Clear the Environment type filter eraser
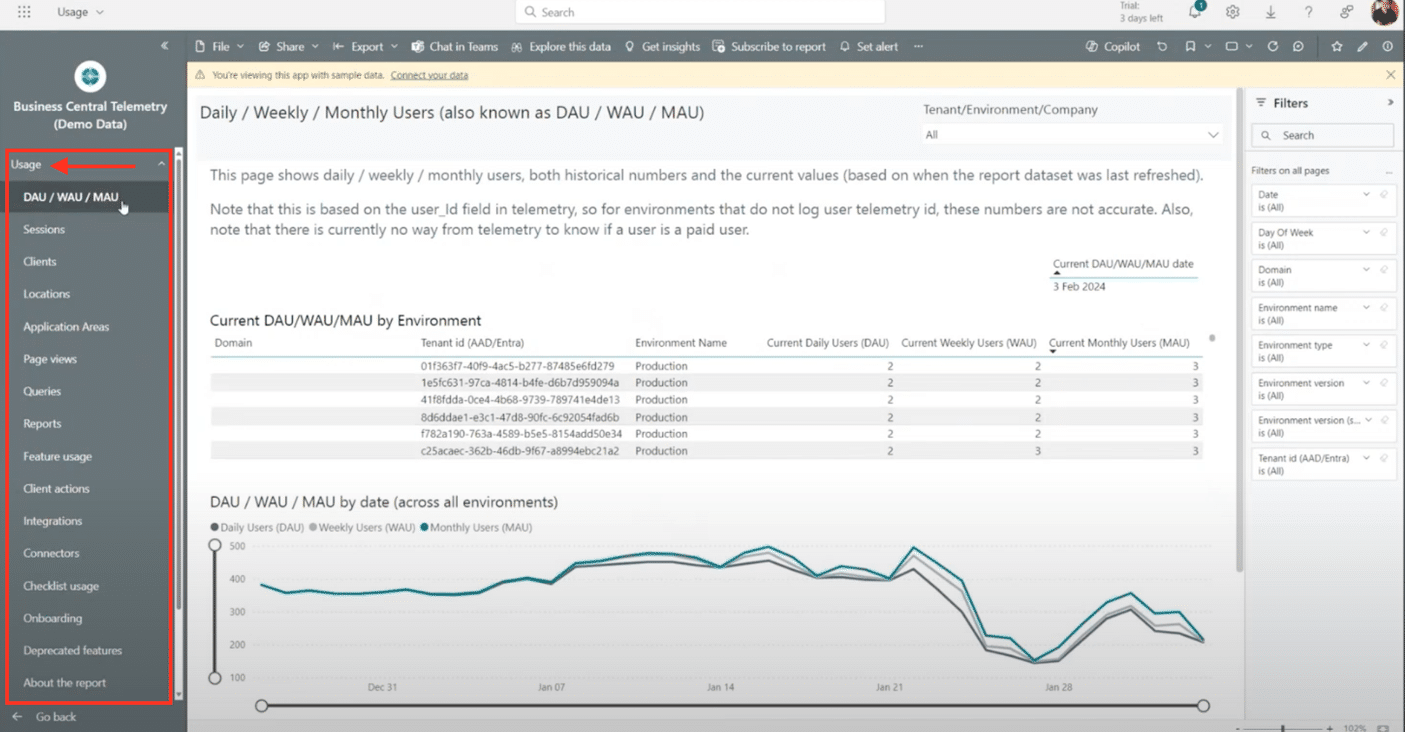 point(1384,345)
